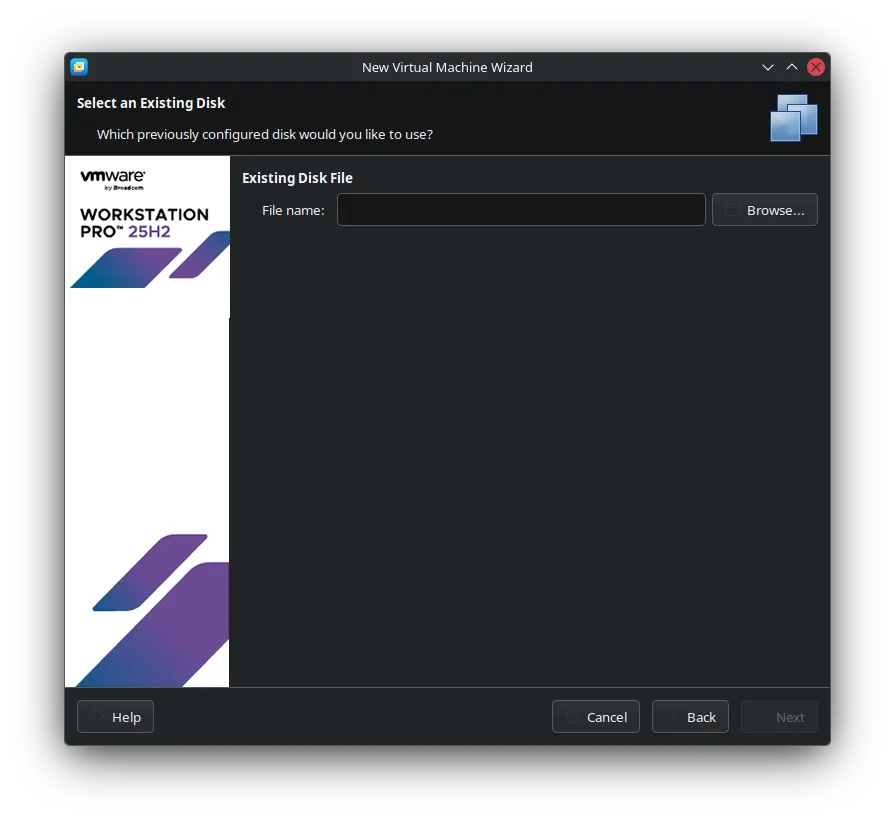The width and height of the screenshot is (895, 822).
Task: Cancel the New Virtual Machine Wizard
Action: click(x=596, y=717)
